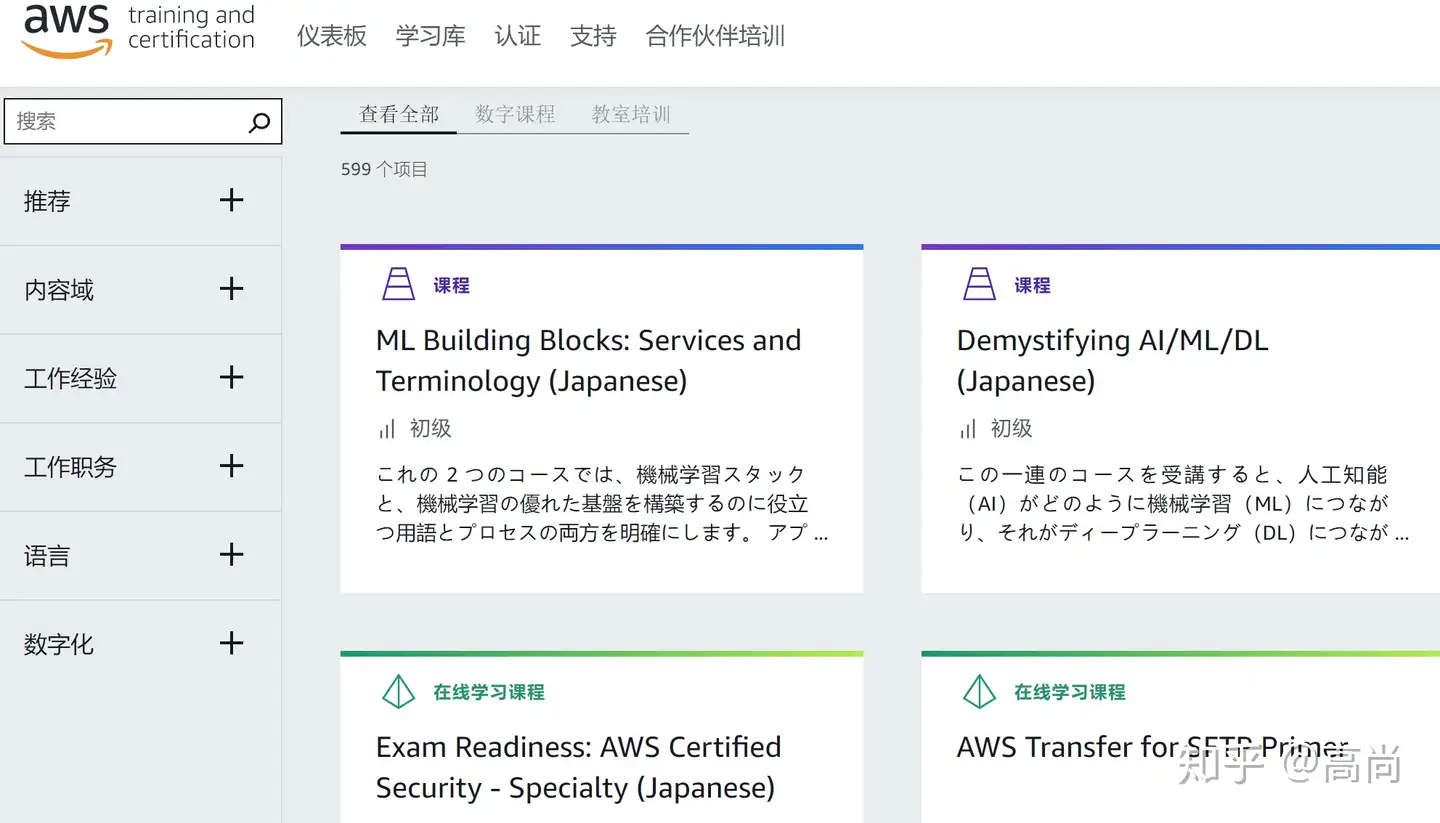Focus the 搜索 search input field
The image size is (1440, 823).
point(125,122)
